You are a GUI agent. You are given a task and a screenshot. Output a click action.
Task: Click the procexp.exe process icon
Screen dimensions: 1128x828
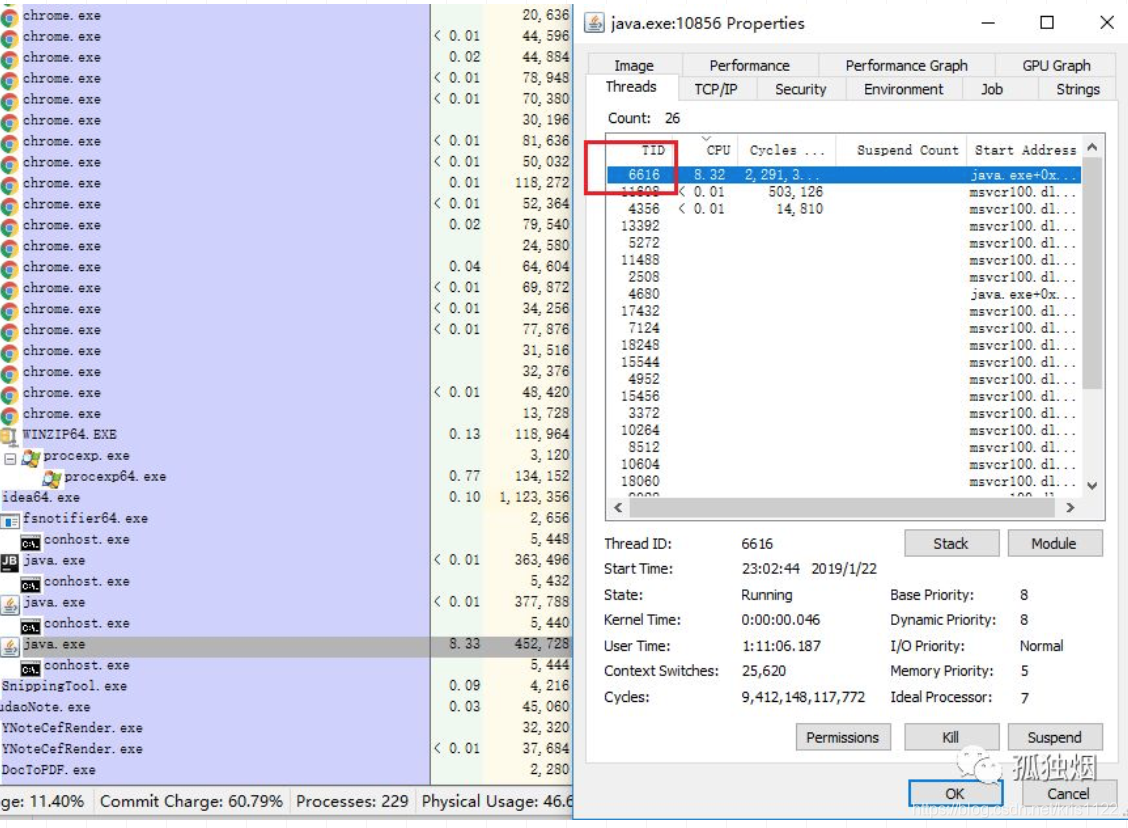click(31, 457)
